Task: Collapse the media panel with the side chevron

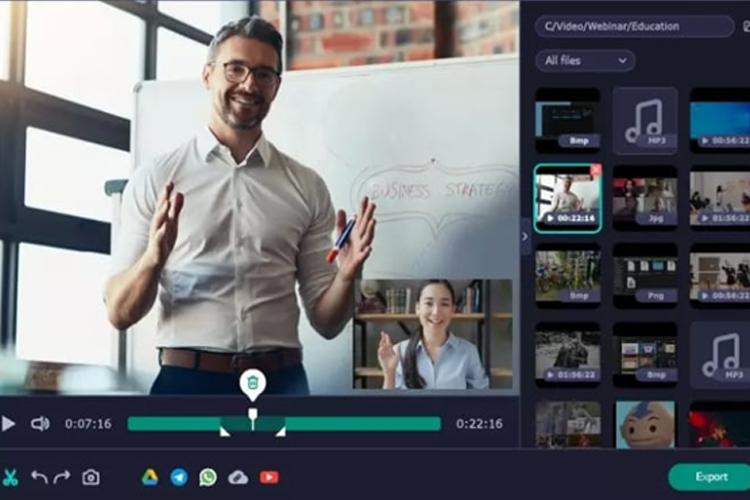Action: [x=525, y=236]
